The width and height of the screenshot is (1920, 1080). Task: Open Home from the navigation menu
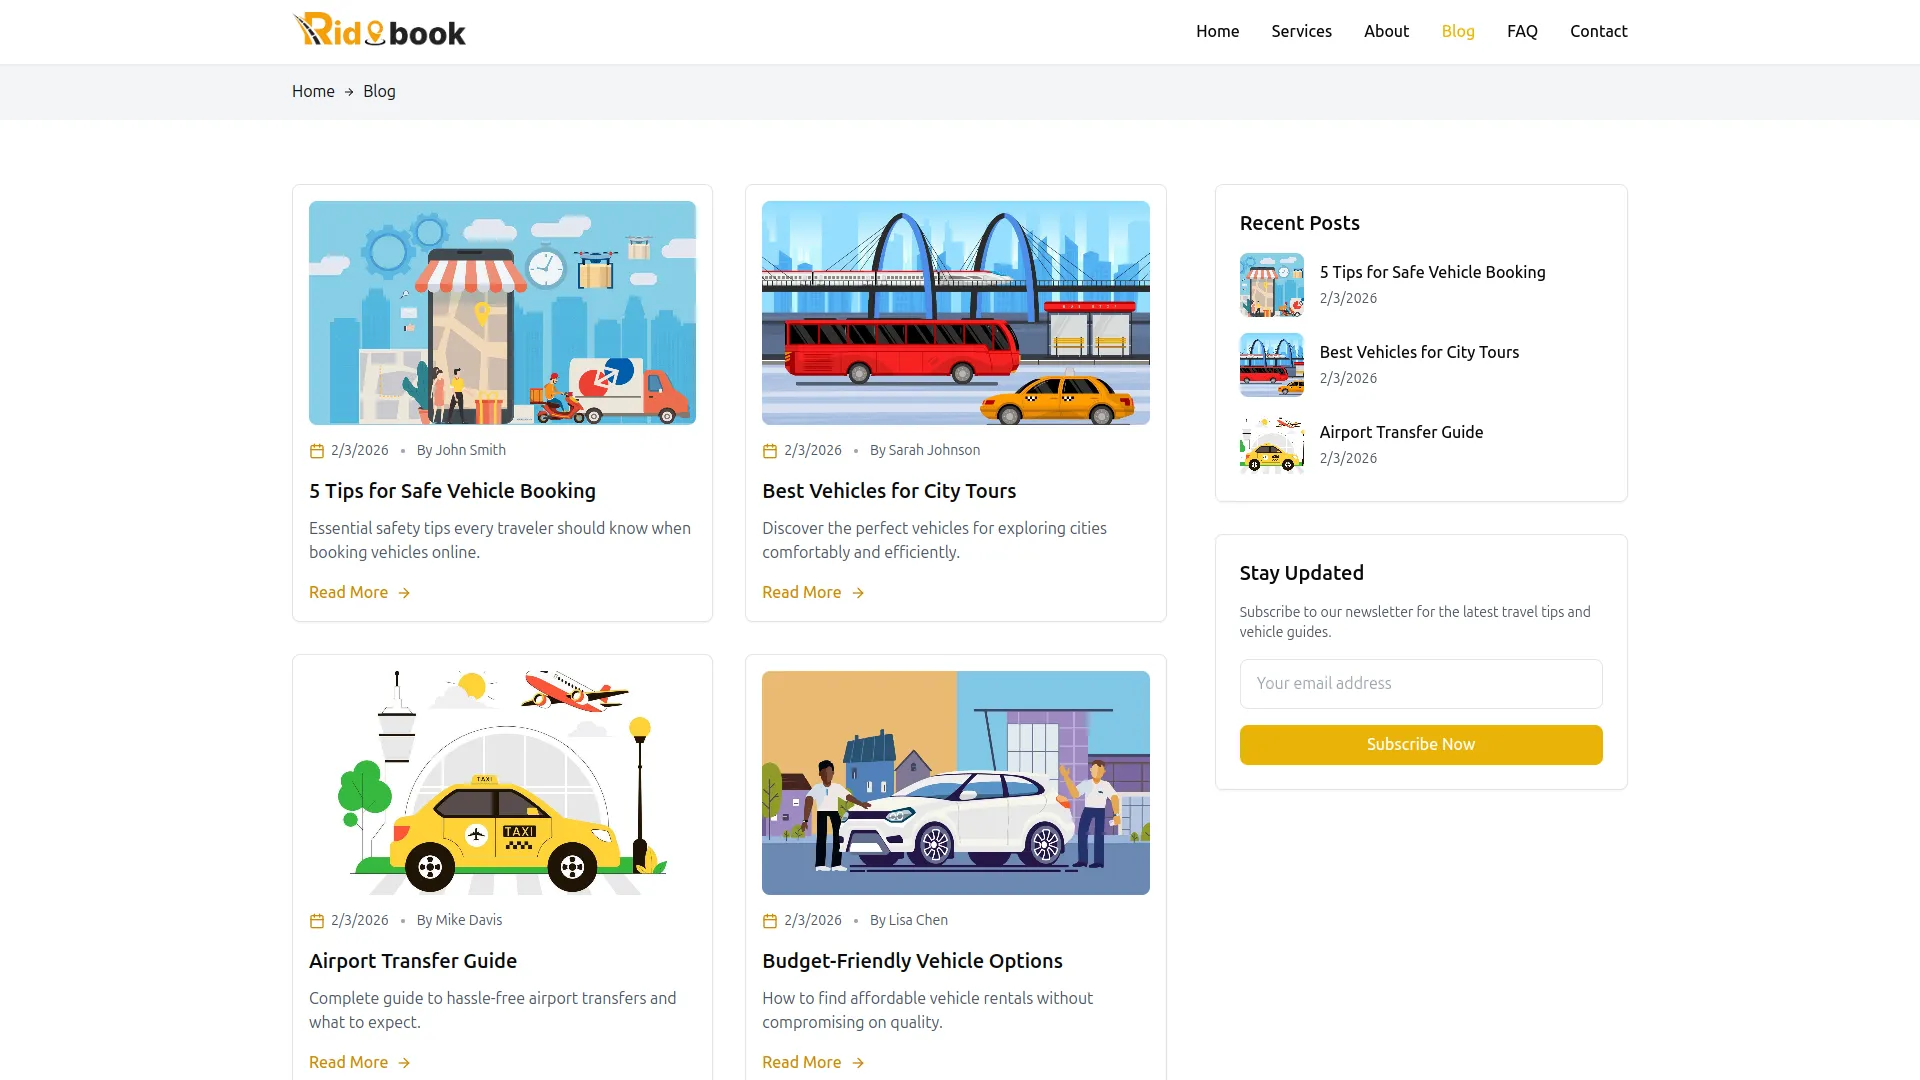point(1217,31)
